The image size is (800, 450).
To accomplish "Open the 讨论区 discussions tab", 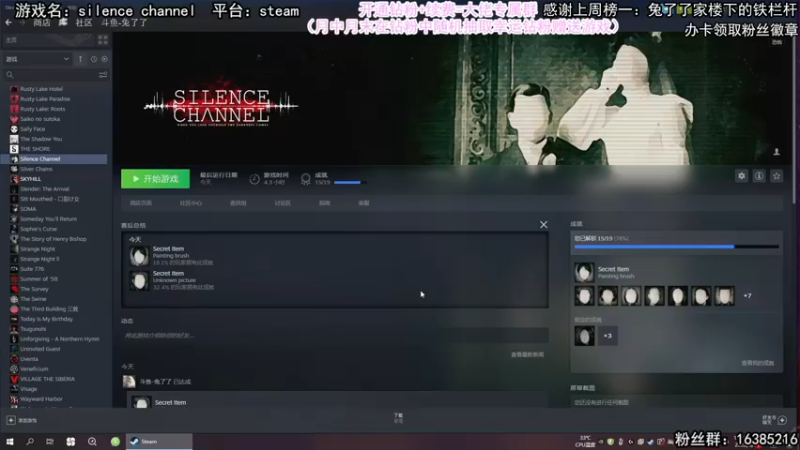I will coord(283,203).
